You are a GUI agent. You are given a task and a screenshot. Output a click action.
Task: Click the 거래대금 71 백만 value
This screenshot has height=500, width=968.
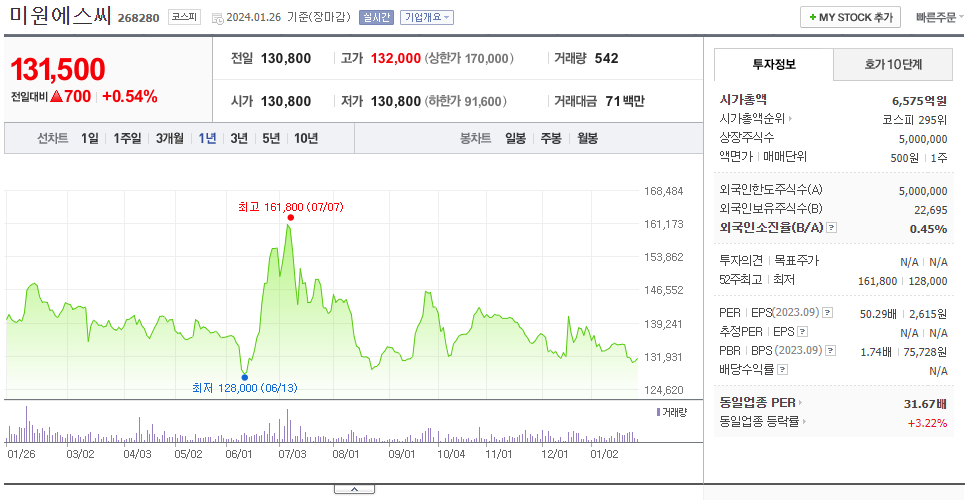[x=625, y=101]
